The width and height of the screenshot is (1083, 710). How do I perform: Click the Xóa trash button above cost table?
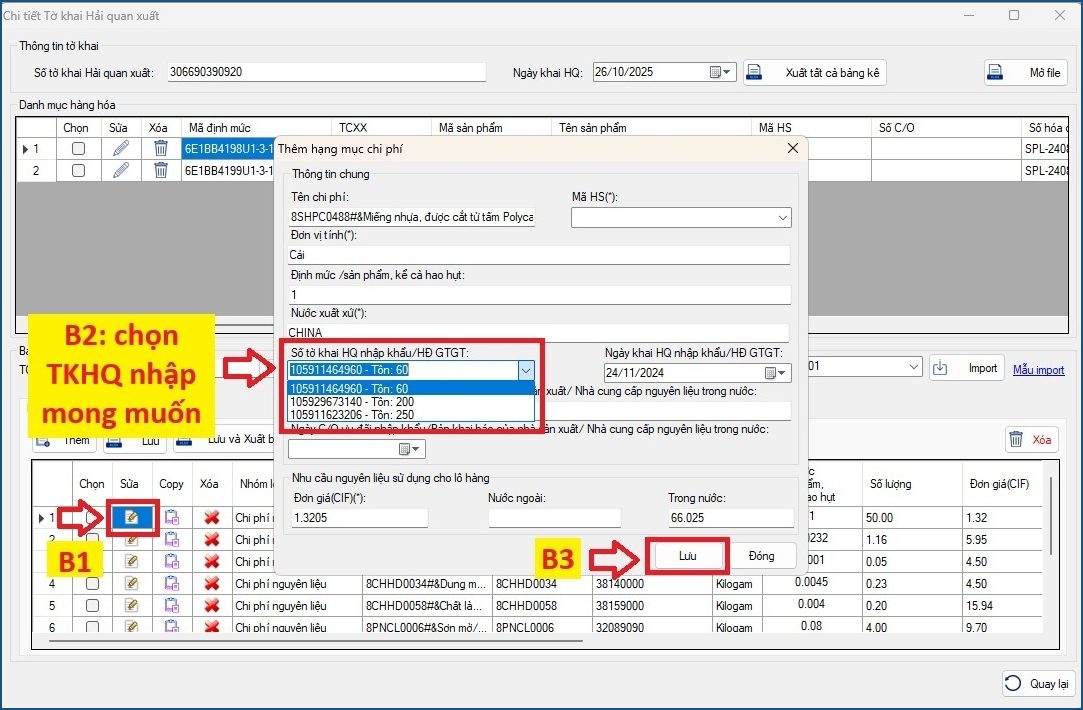(x=1031, y=439)
